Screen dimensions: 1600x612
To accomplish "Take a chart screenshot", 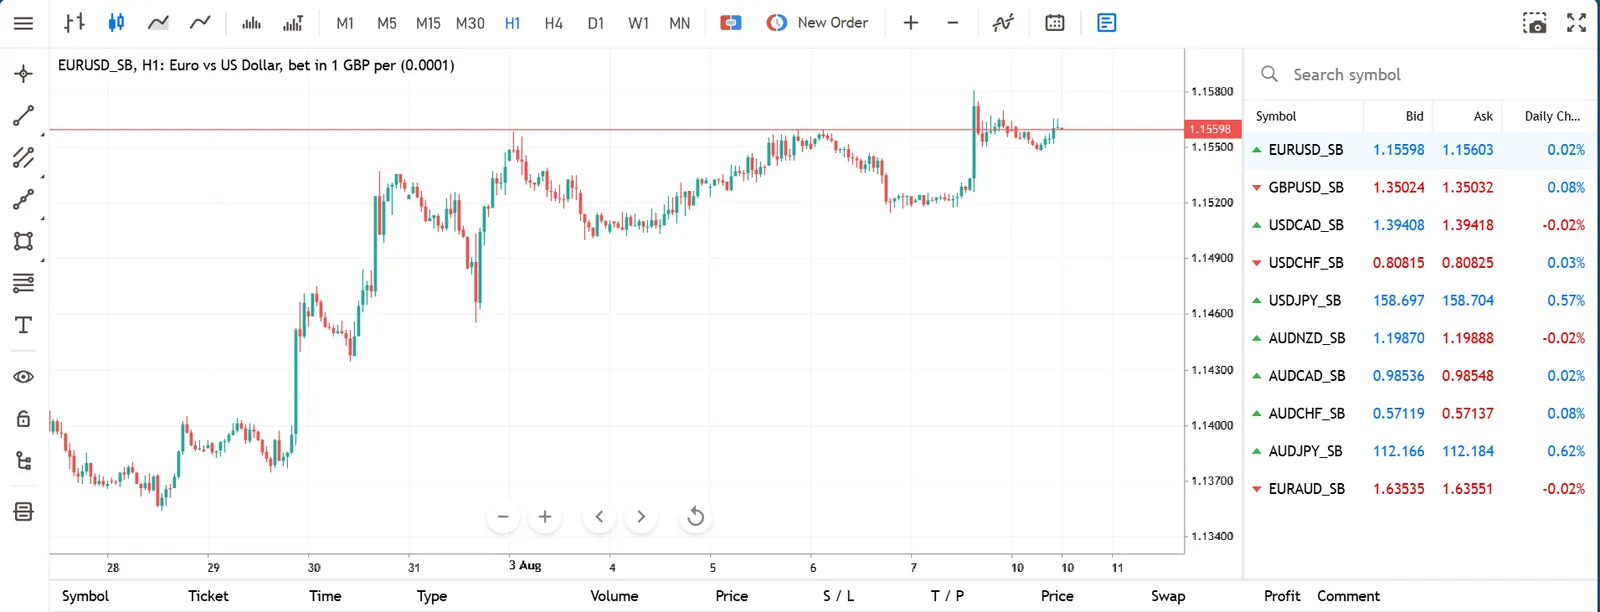I will [x=1535, y=23].
